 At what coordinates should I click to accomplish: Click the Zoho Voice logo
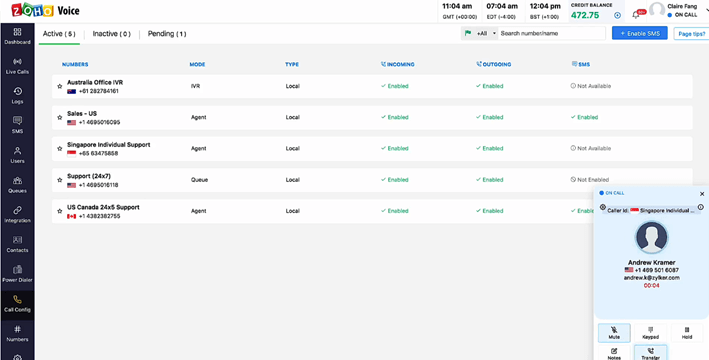click(x=45, y=10)
